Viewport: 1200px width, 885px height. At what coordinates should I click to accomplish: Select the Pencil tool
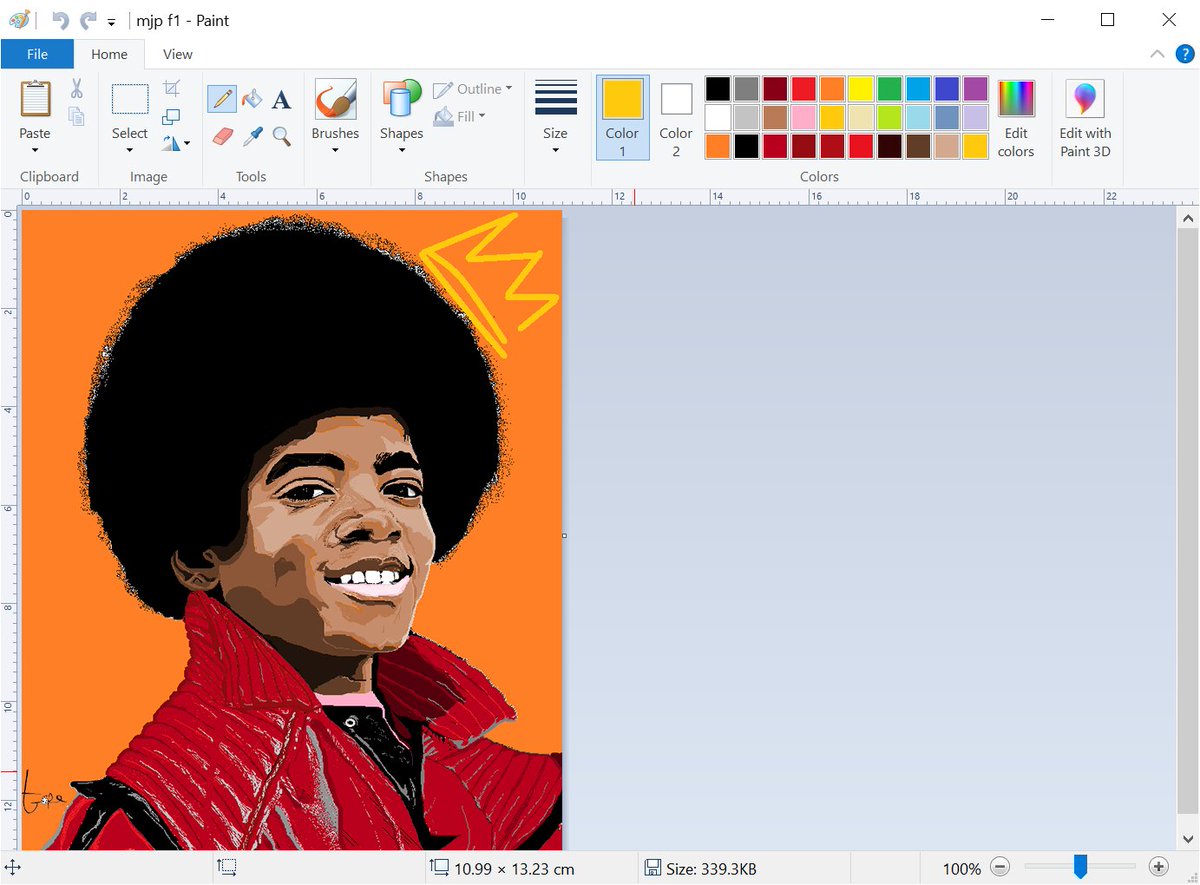222,99
